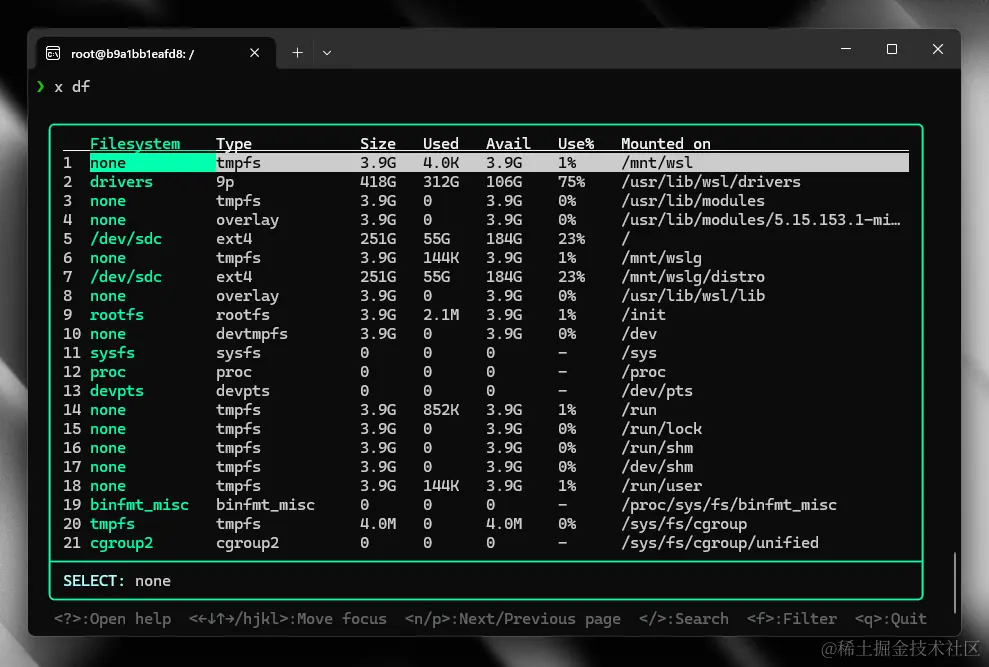Maximize the terminal window
989x667 pixels.
pyautogui.click(x=892, y=49)
